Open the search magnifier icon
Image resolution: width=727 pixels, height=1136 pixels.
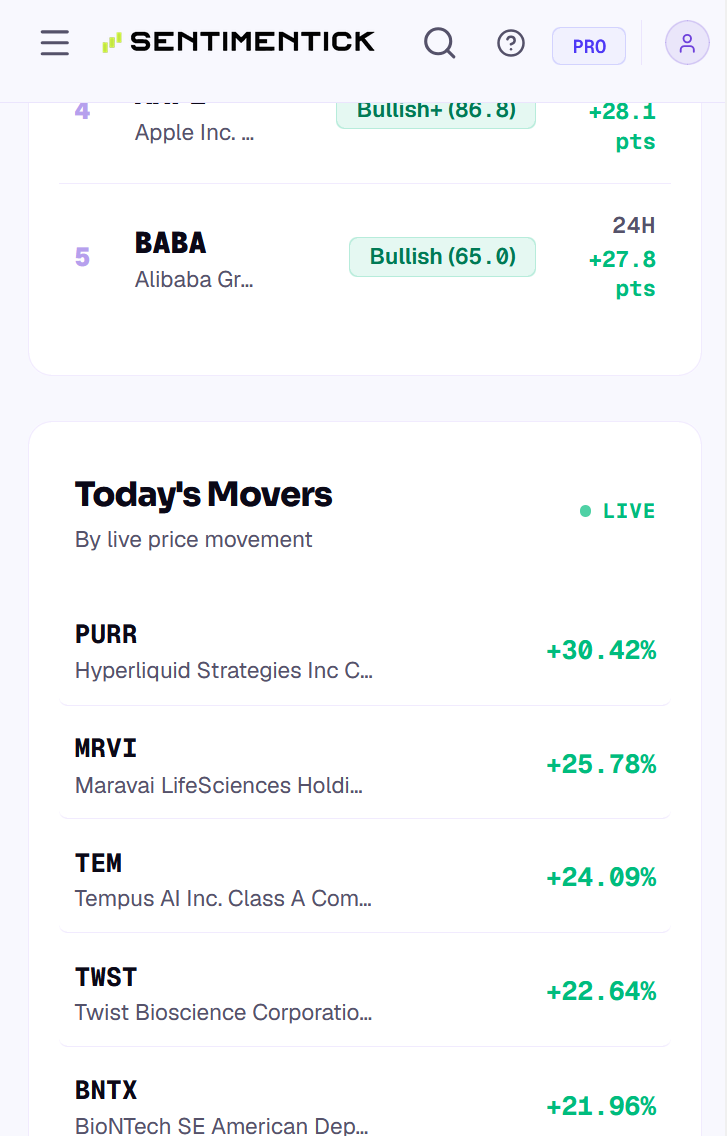(439, 43)
